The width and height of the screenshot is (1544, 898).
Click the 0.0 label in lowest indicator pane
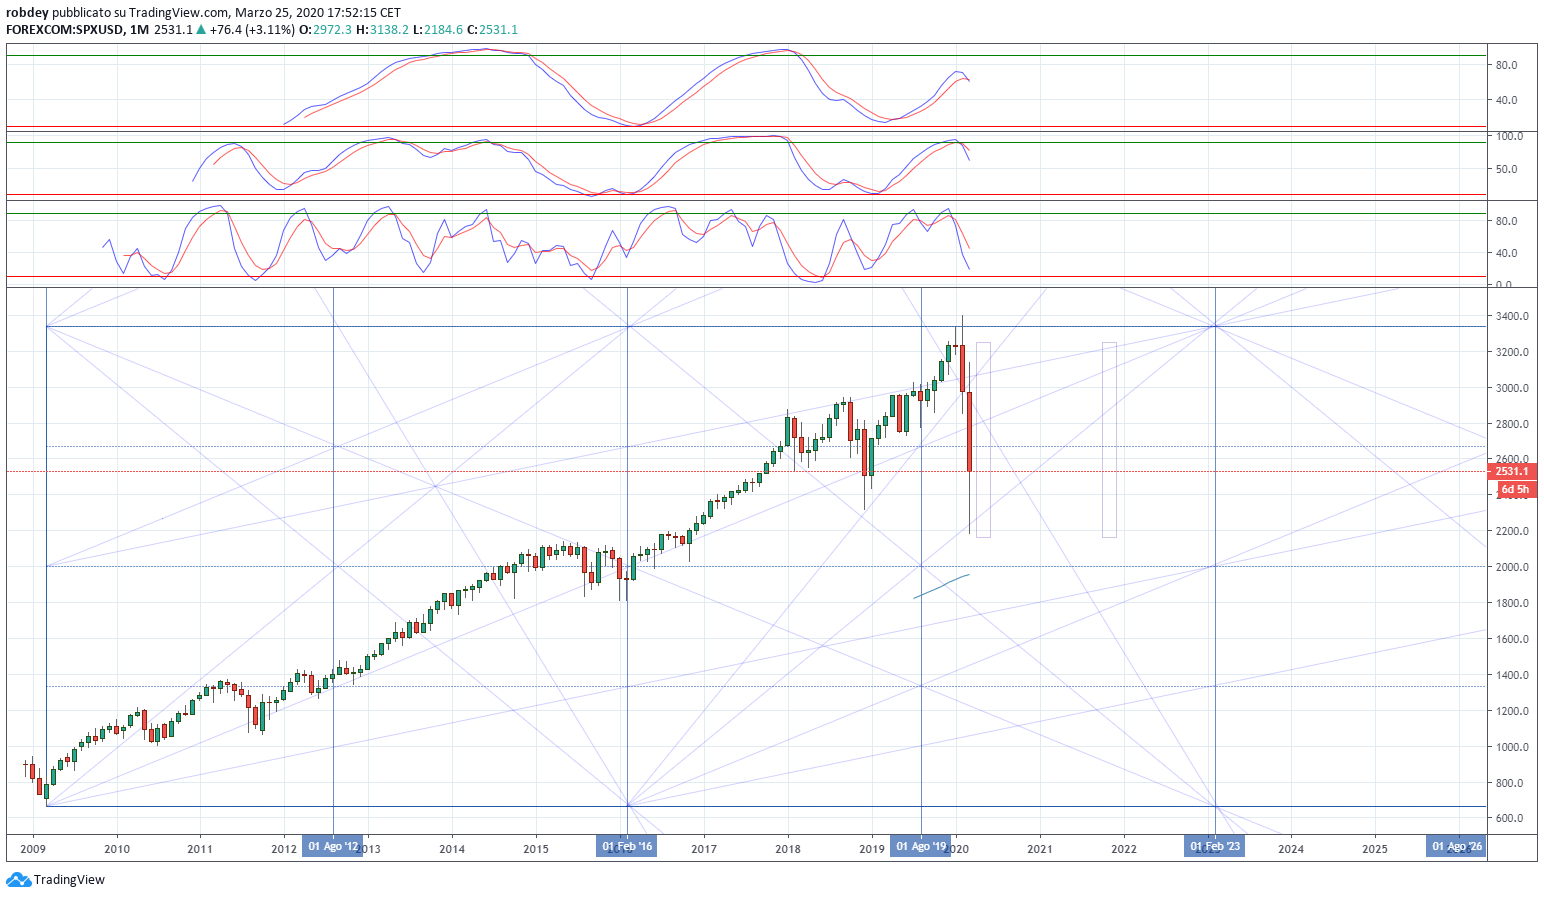tap(1503, 285)
